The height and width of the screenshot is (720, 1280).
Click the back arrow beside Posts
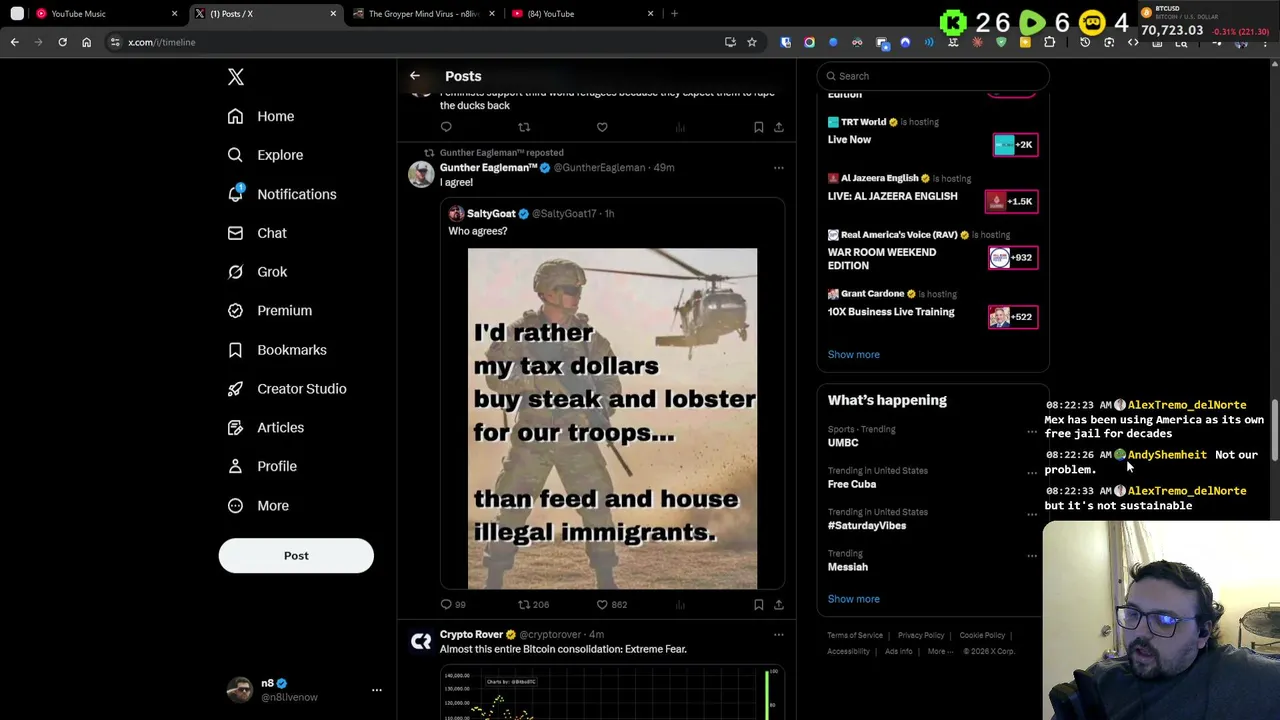pyautogui.click(x=415, y=76)
